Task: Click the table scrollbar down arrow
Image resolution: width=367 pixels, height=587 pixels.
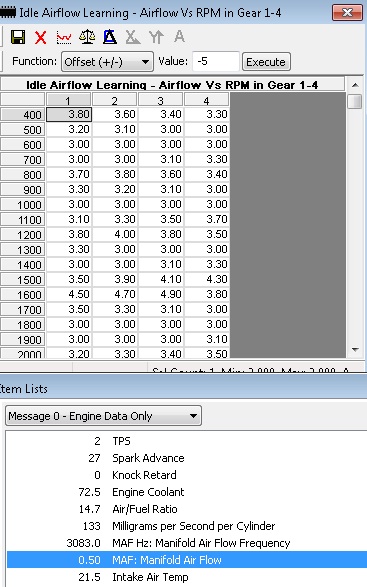Action: tap(355, 350)
